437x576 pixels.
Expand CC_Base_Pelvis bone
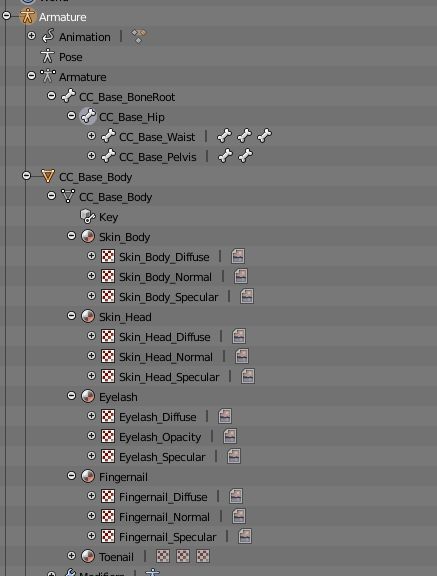tap(91, 156)
